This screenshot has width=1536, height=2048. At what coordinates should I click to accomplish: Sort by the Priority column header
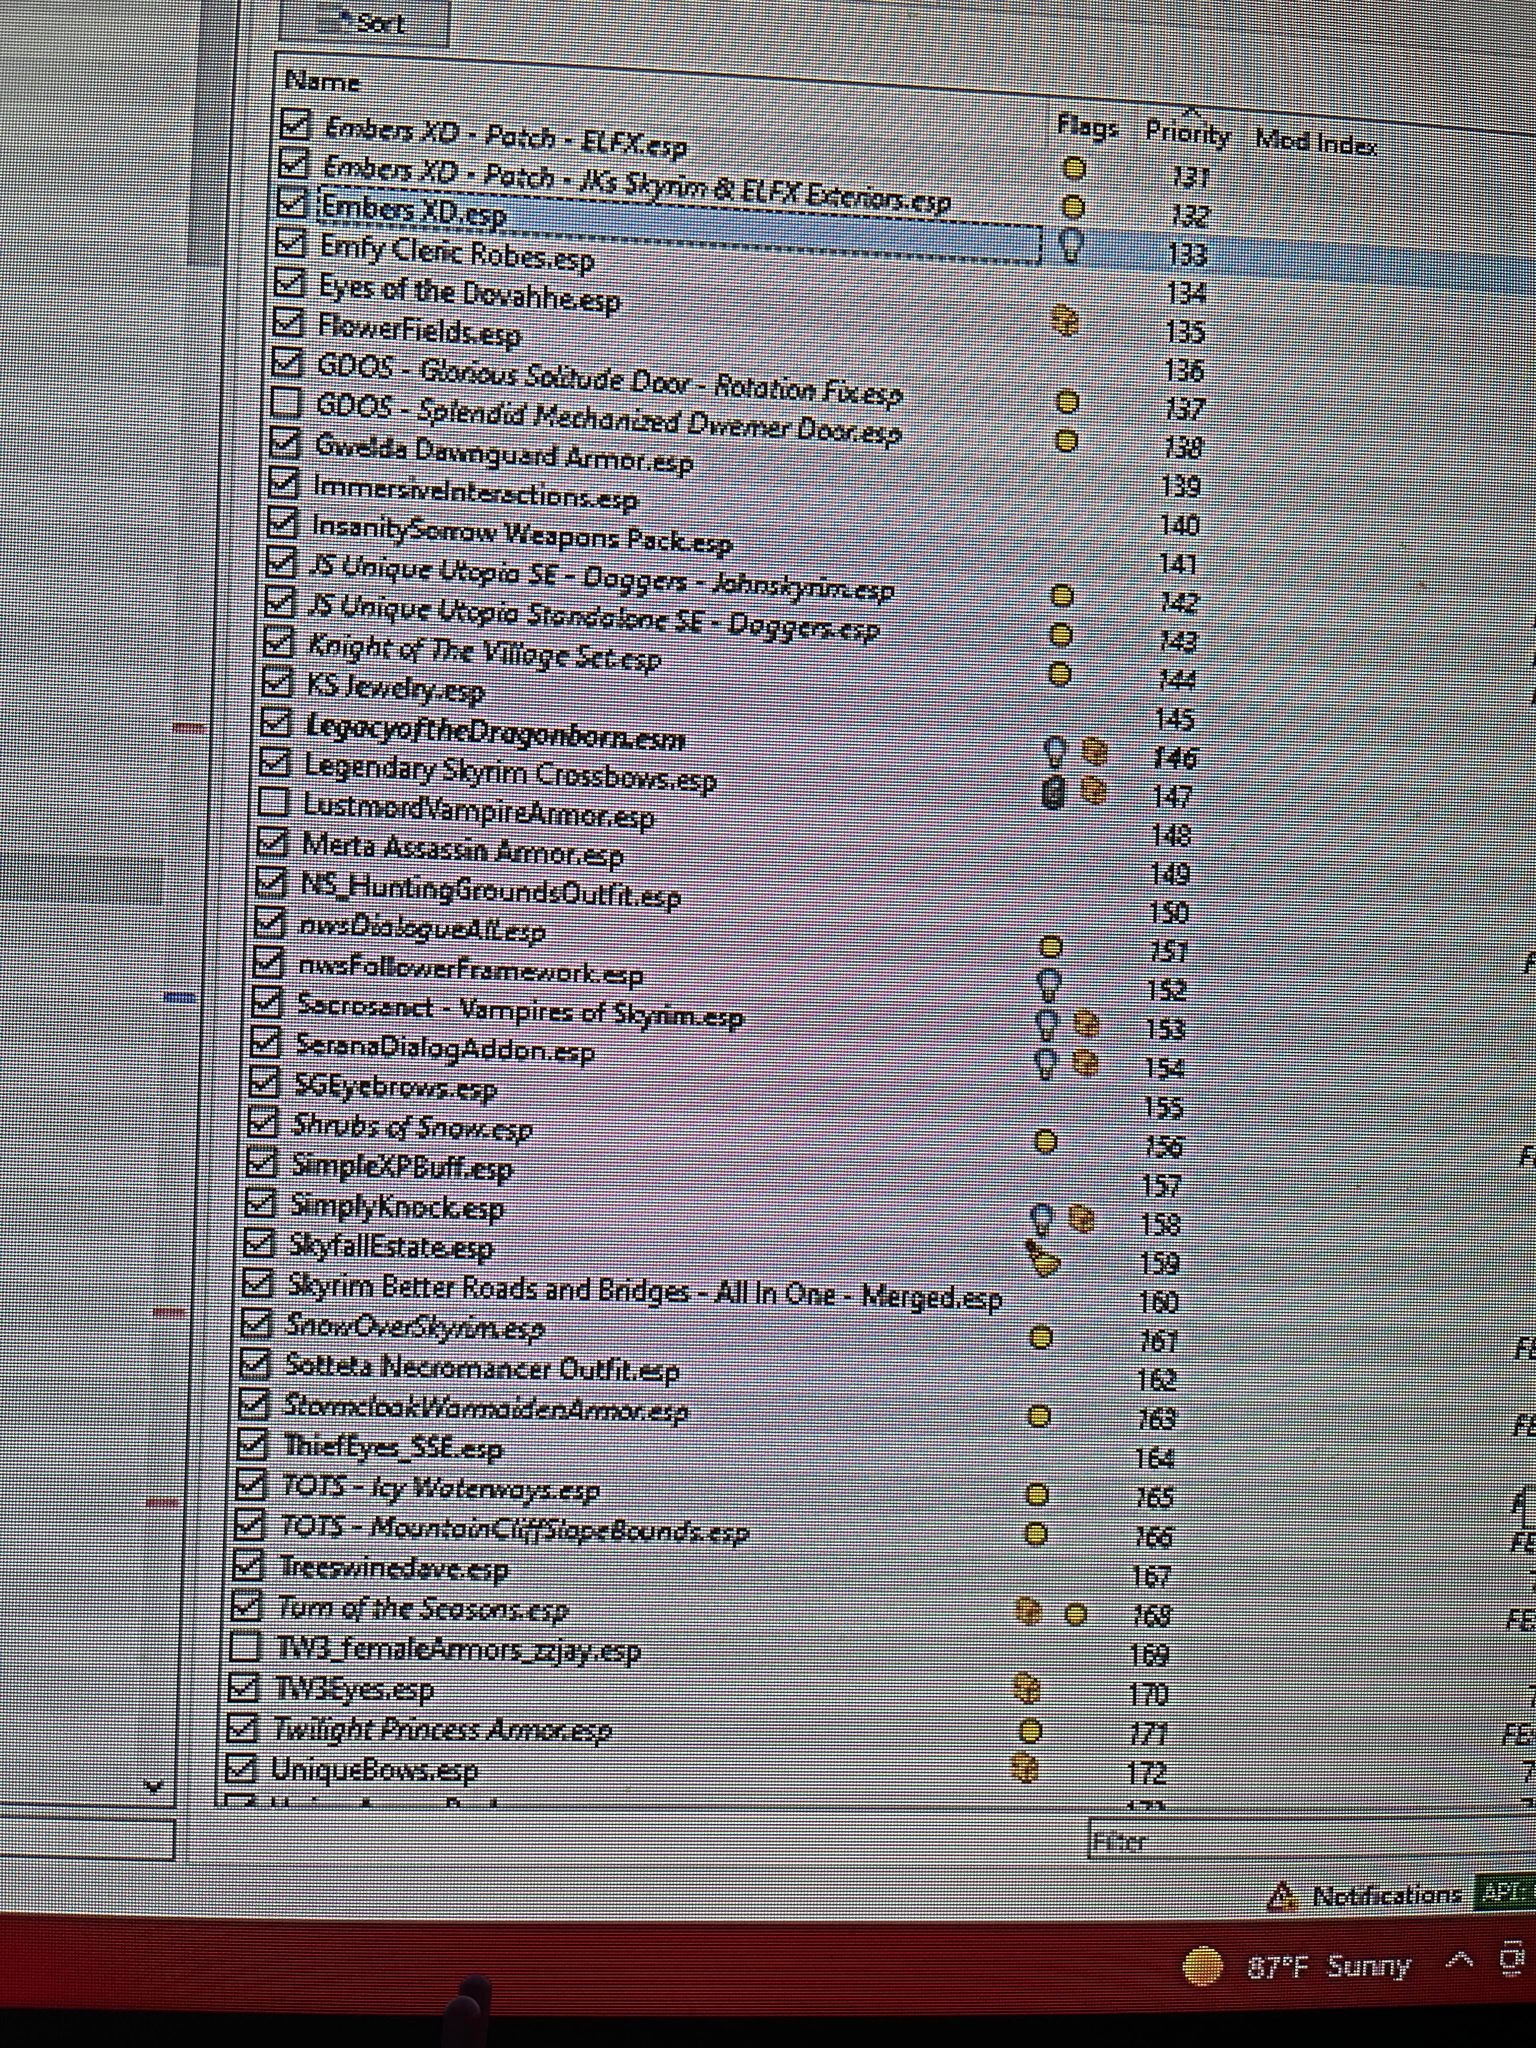click(1187, 133)
